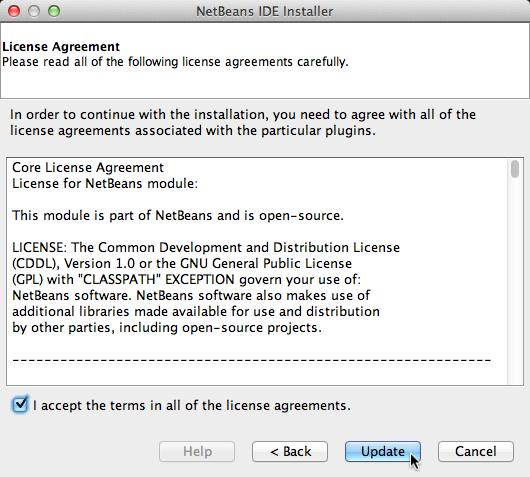The width and height of the screenshot is (530, 477).
Task: Click the bold 'License Agreement' heading
Action: [61, 47]
